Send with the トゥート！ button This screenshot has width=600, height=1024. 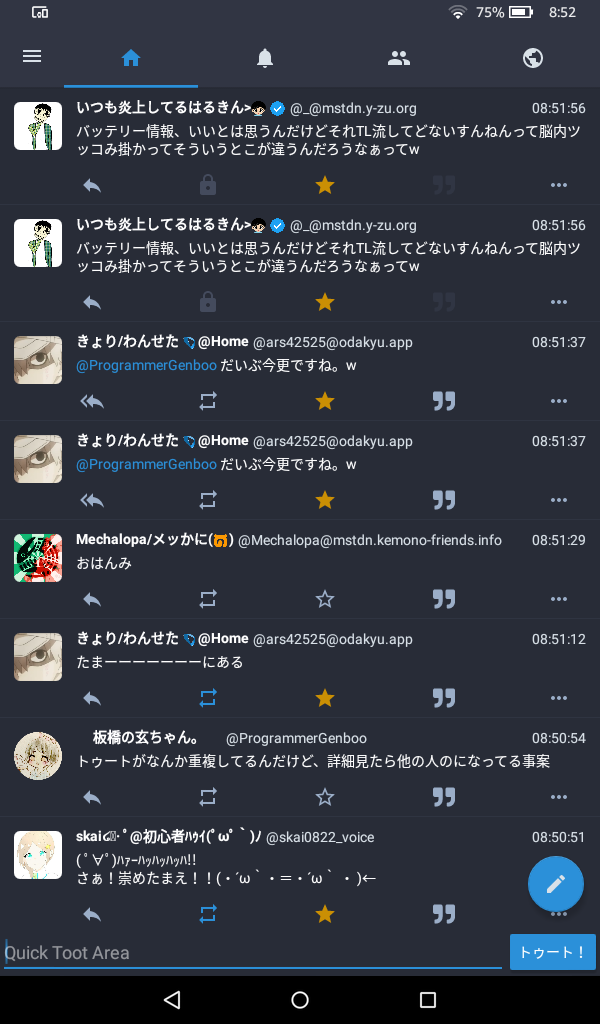coord(552,952)
